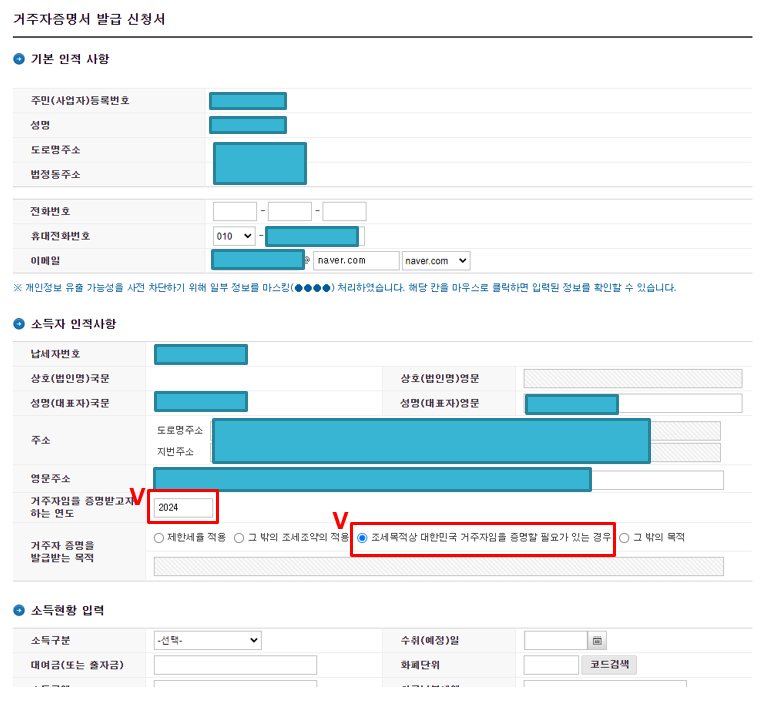This screenshot has height=716, width=776.
Task: Click the email ID input field
Action: pos(258,260)
